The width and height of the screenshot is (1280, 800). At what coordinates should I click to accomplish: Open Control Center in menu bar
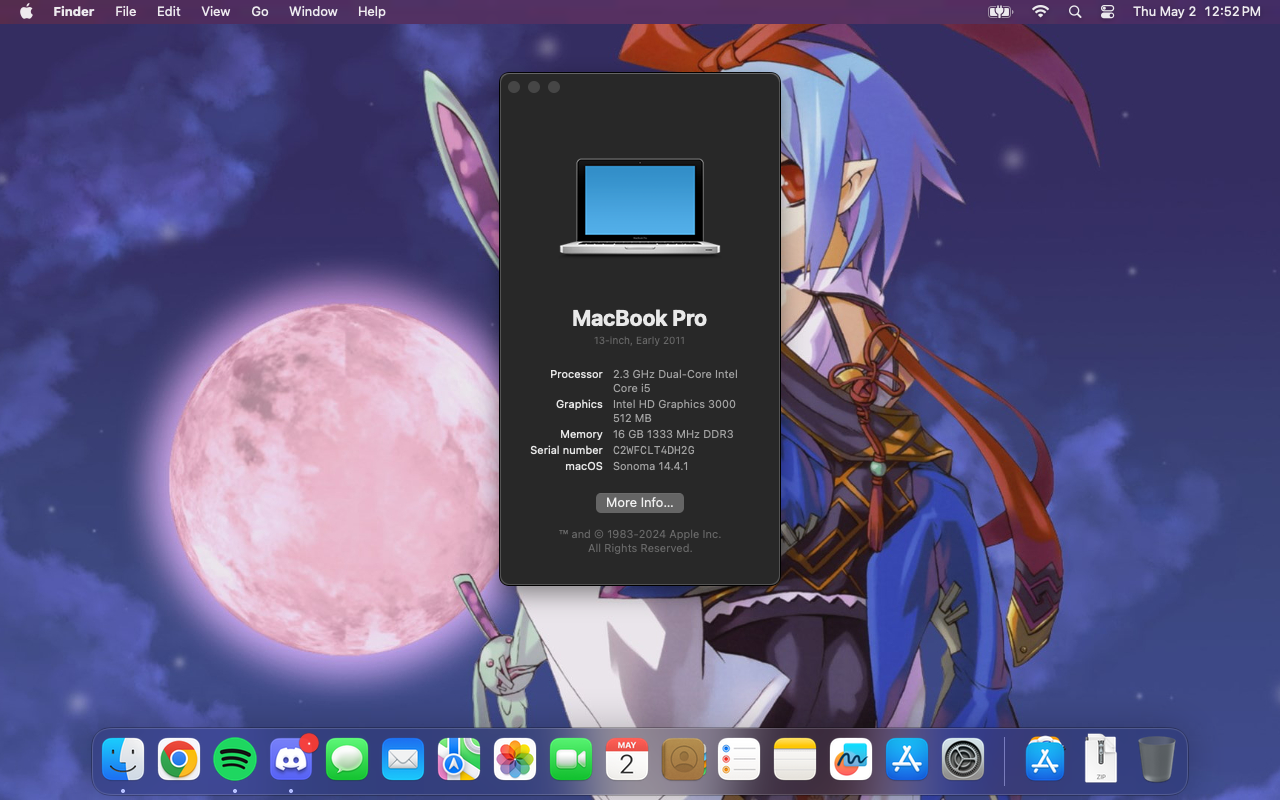1107,12
